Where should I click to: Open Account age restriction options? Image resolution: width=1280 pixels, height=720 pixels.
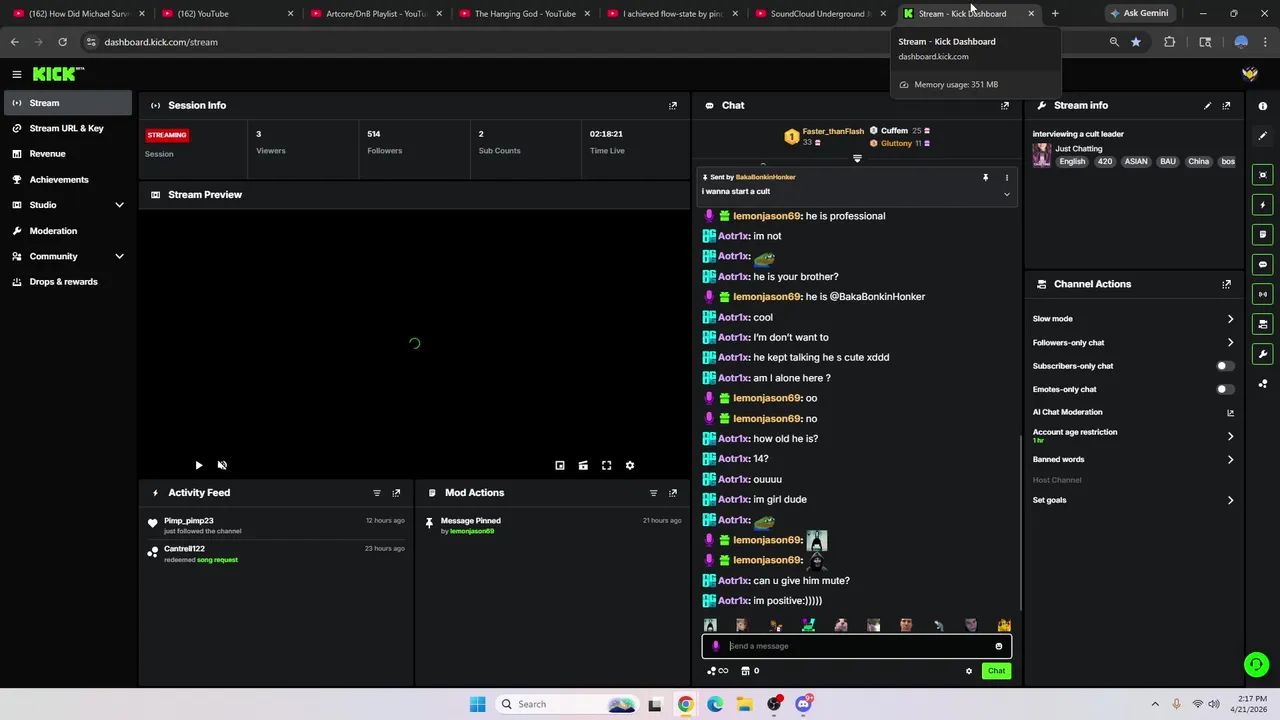(1133, 436)
